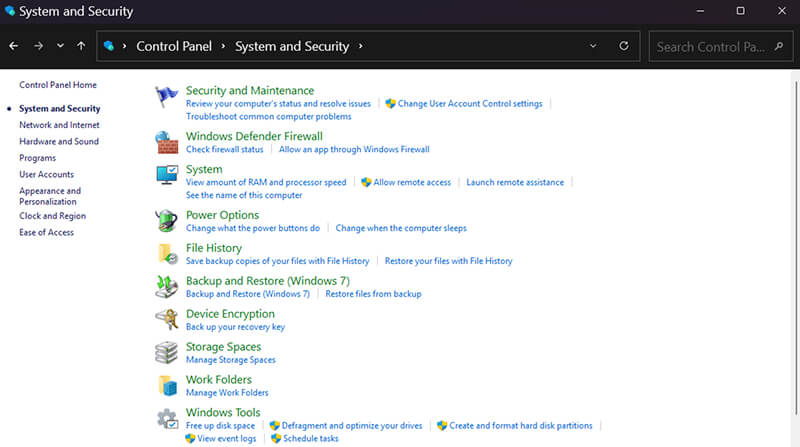
Task: Click the Windows Tools gear icon
Action: 167,418
